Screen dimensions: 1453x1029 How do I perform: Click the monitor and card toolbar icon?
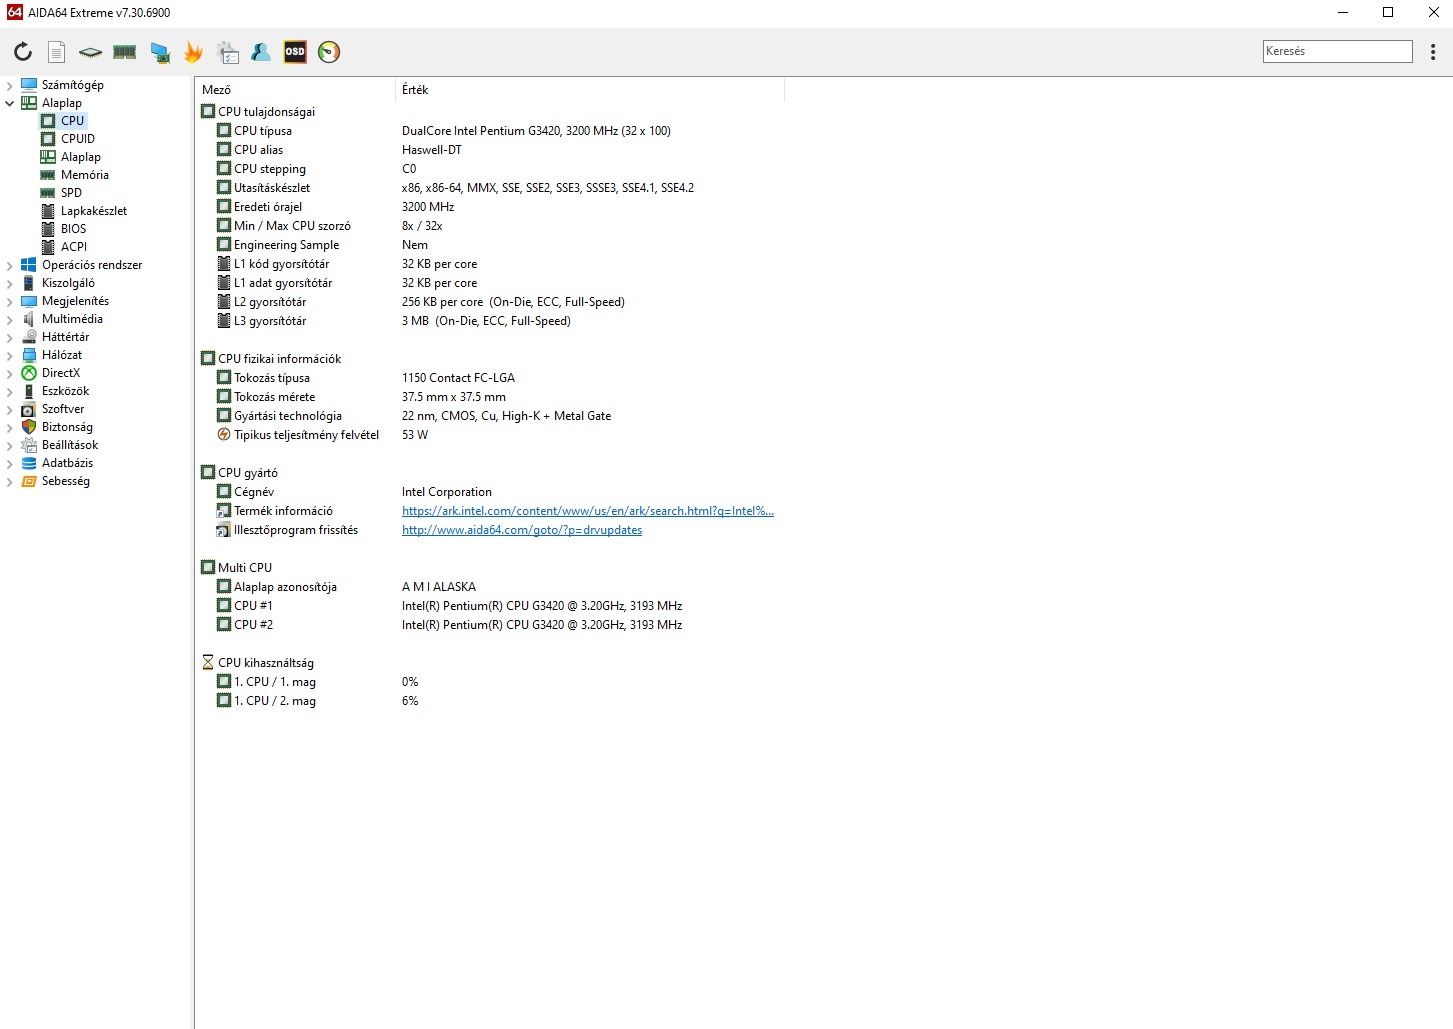pyautogui.click(x=160, y=52)
